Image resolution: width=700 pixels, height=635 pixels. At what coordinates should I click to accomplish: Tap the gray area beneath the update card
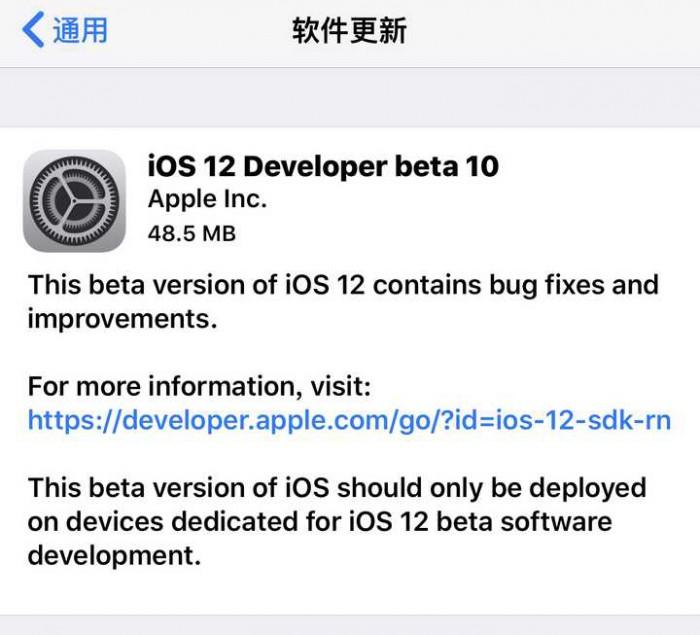click(350, 625)
